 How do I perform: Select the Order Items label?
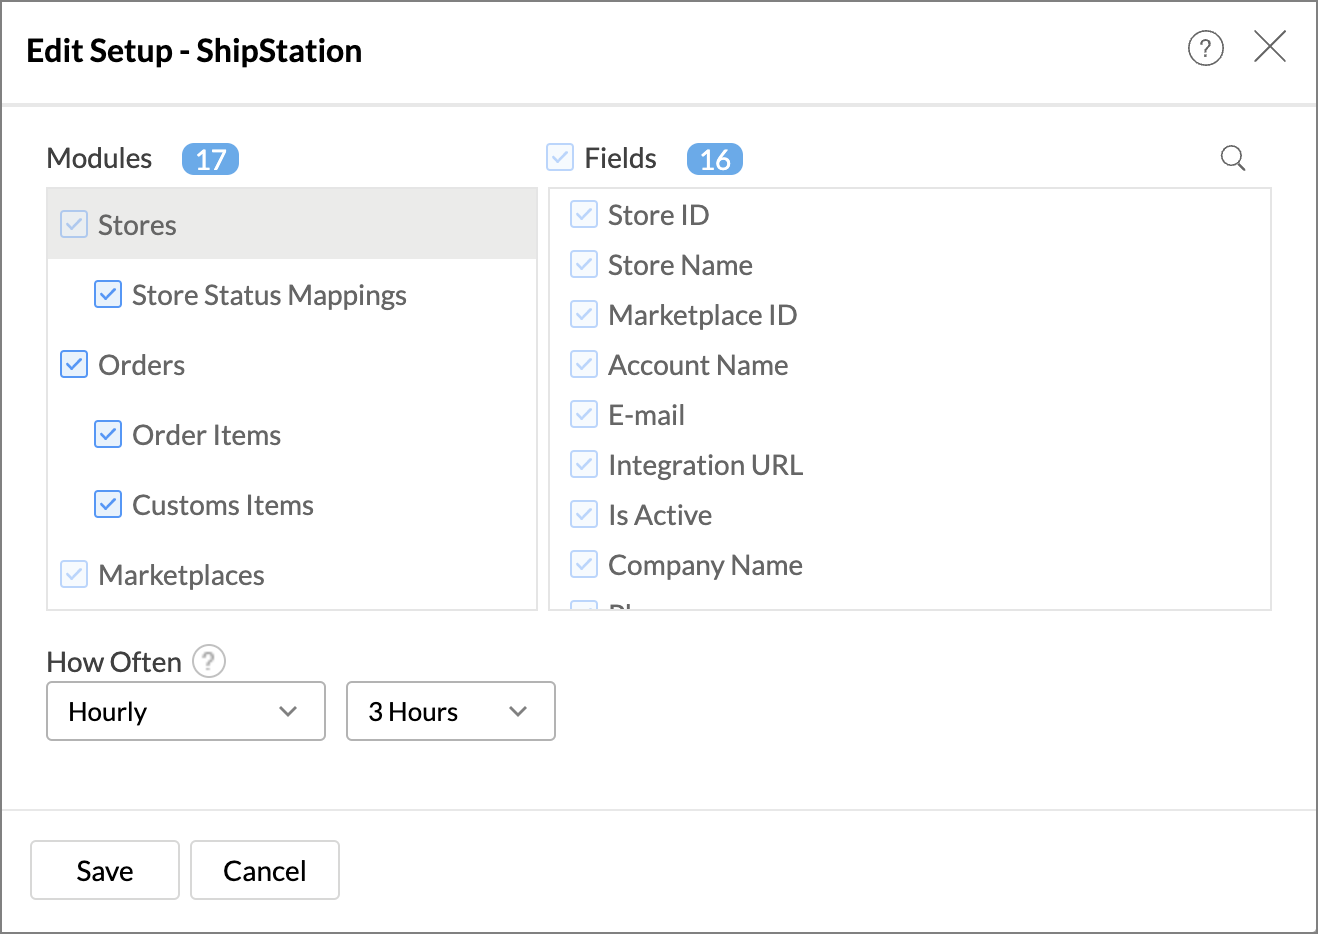pyautogui.click(x=206, y=435)
